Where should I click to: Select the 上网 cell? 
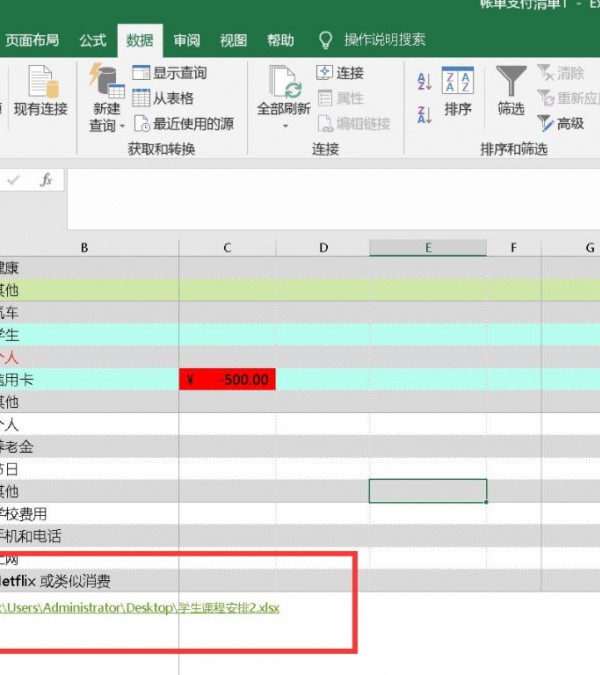point(89,558)
